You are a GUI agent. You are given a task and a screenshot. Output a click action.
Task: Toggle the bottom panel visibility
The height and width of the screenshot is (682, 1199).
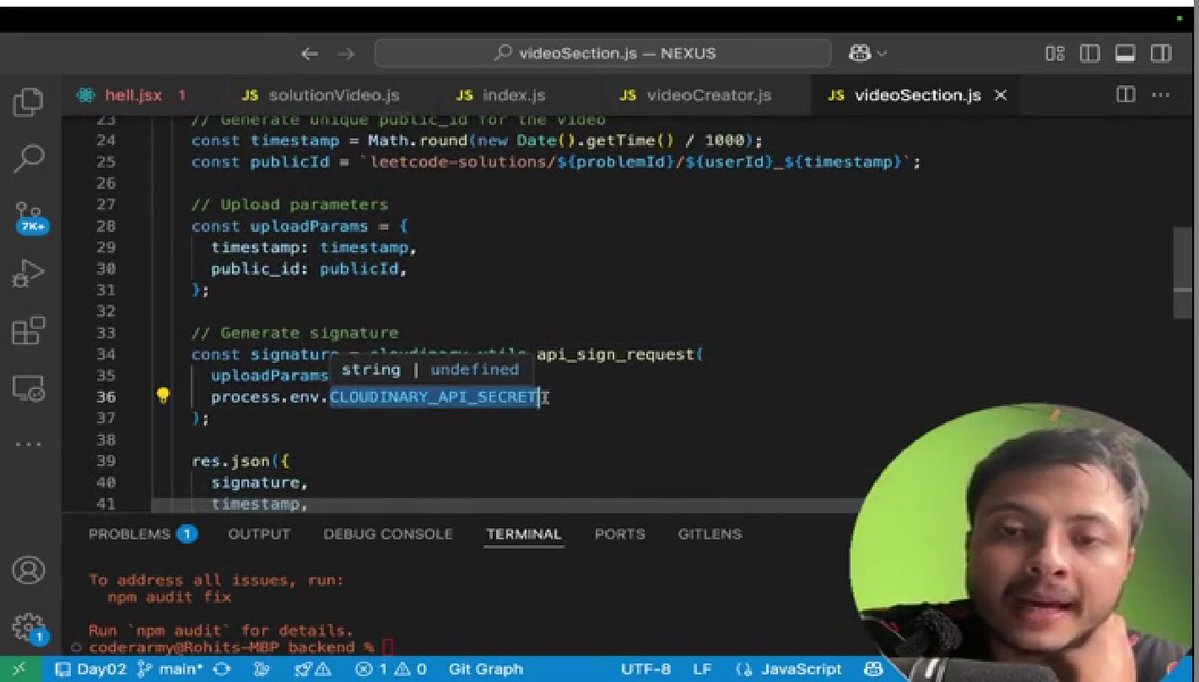(x=1125, y=54)
